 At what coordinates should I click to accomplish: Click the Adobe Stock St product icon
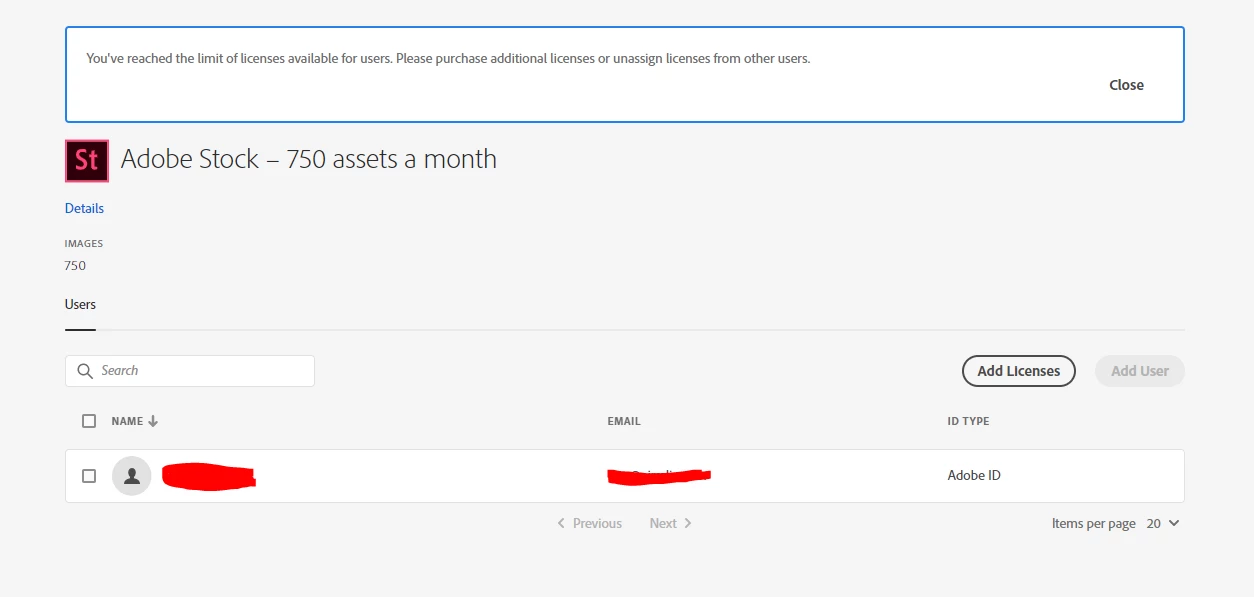click(87, 160)
